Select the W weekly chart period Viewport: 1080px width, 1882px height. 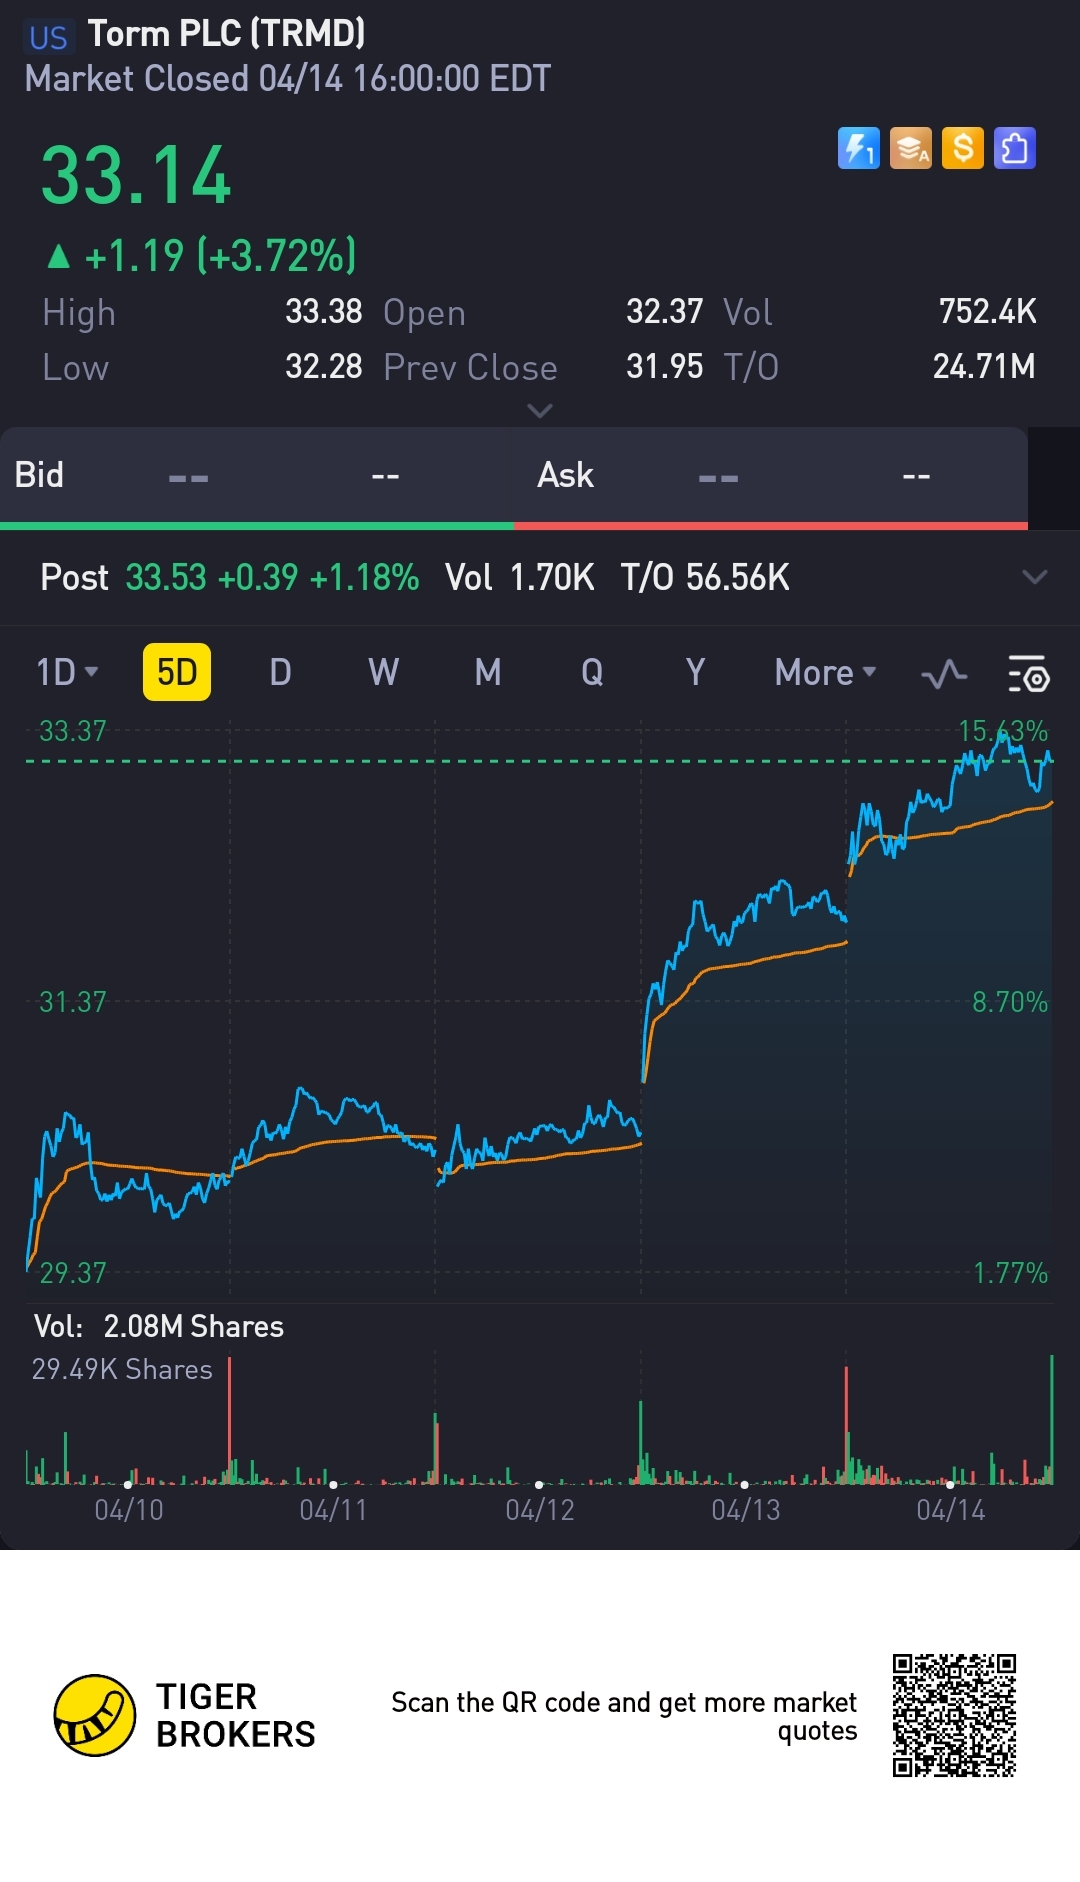click(383, 672)
